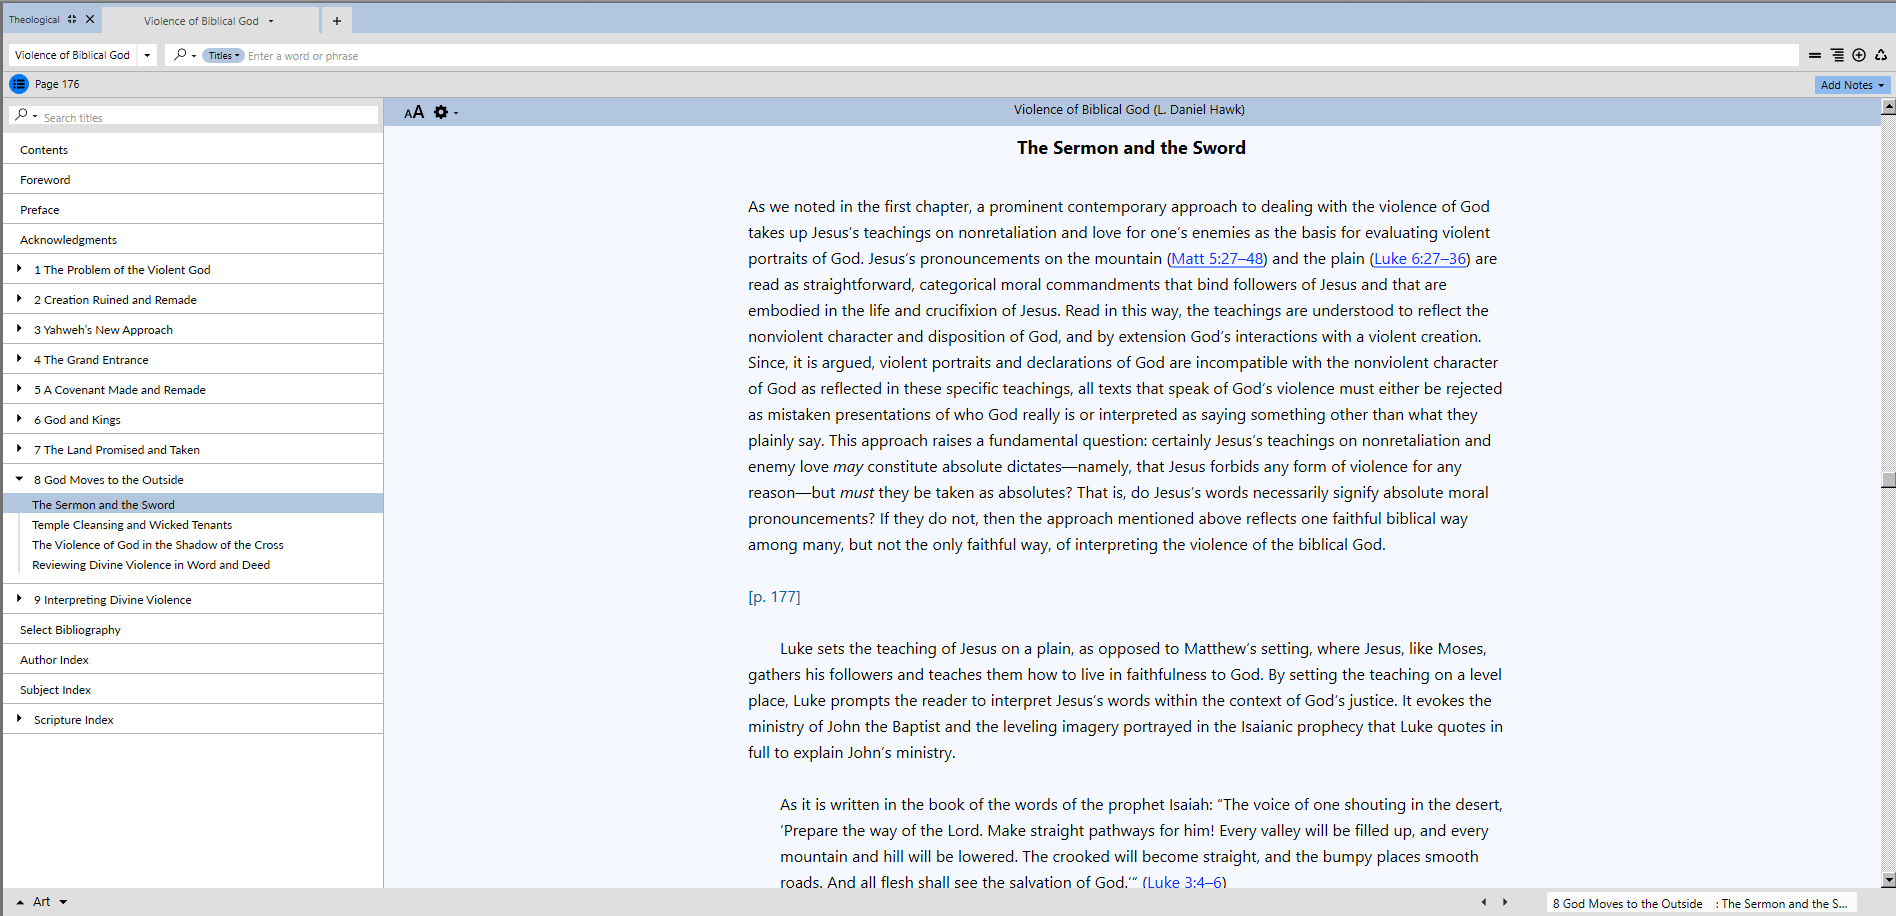Open a new tab with plus button
This screenshot has width=1896, height=916.
[x=337, y=21]
